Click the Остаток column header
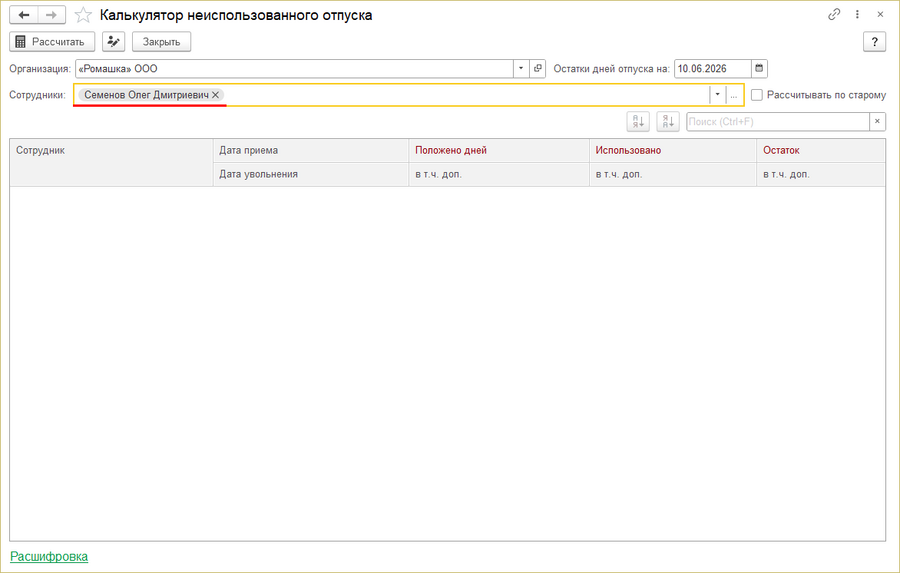 tap(821, 150)
